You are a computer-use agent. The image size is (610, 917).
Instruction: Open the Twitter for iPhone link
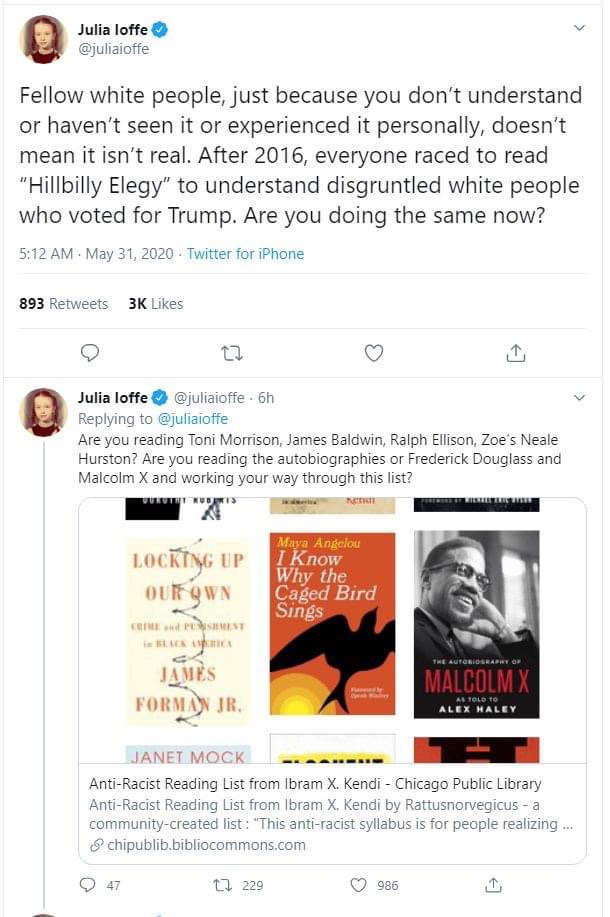[245, 254]
